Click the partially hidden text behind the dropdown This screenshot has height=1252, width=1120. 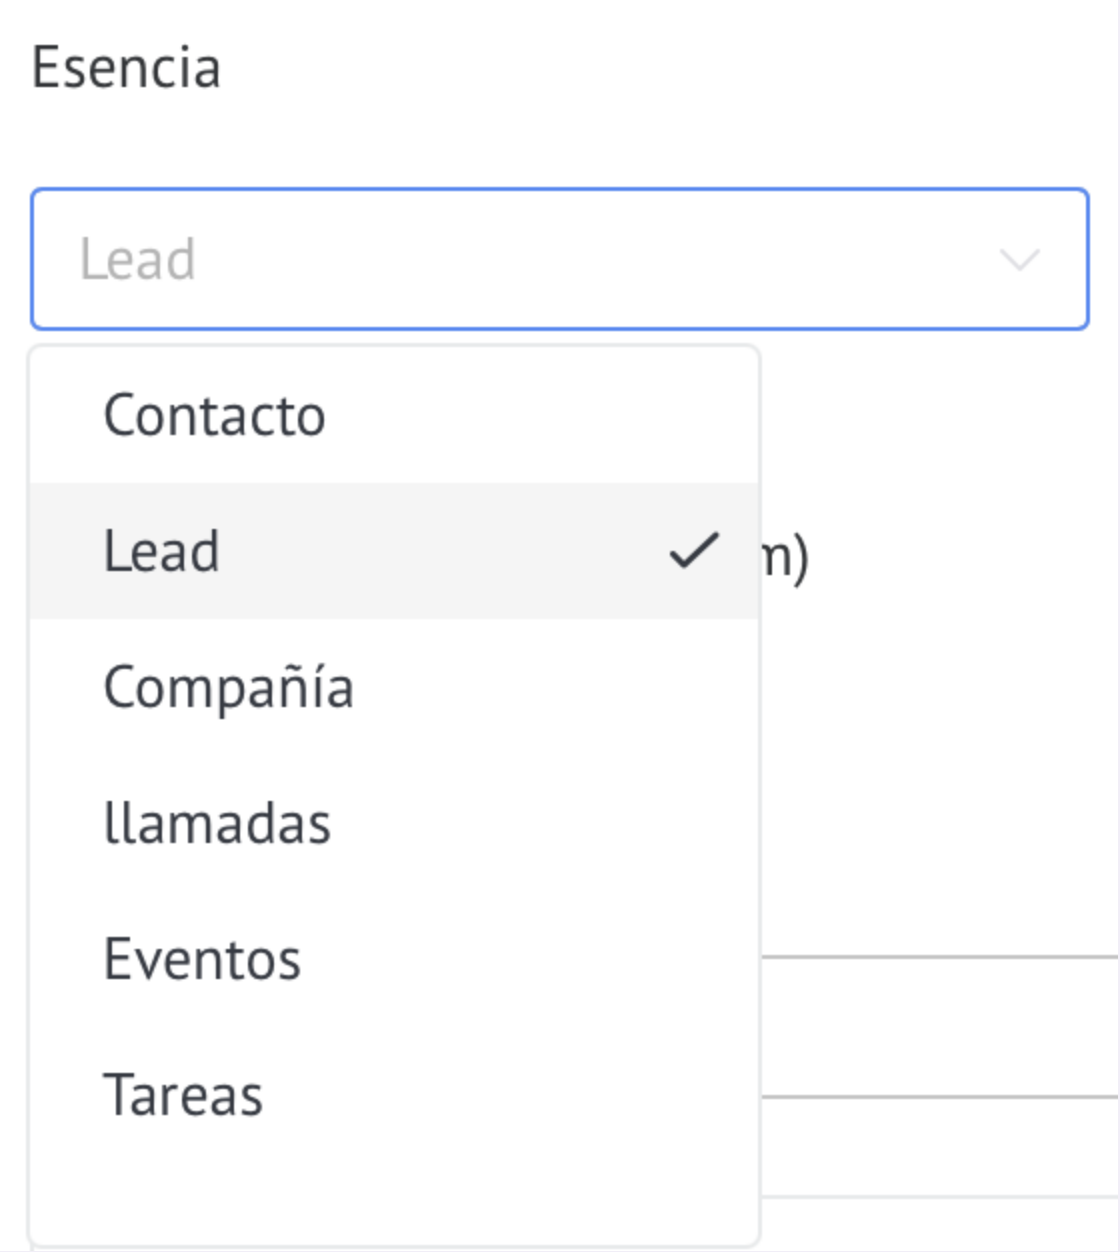tap(785, 559)
